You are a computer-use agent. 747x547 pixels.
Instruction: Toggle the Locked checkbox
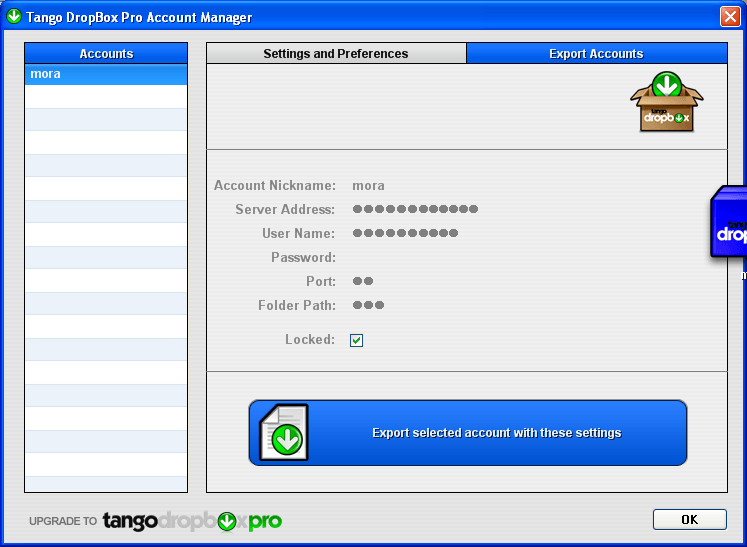pyautogui.click(x=356, y=340)
